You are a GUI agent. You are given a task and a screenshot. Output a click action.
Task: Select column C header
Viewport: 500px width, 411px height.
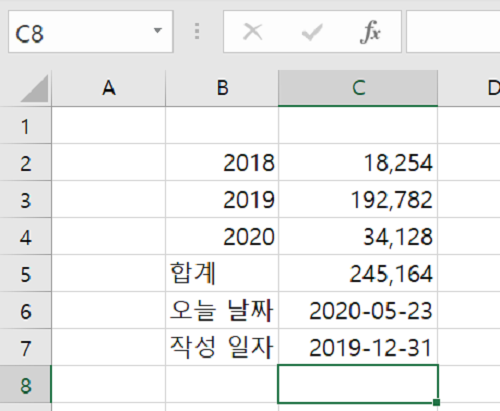(x=358, y=89)
